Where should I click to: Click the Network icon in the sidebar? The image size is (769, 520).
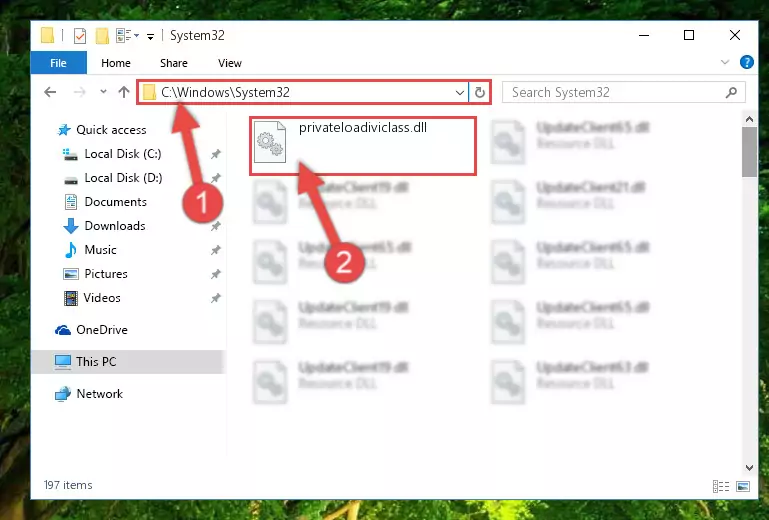63,394
